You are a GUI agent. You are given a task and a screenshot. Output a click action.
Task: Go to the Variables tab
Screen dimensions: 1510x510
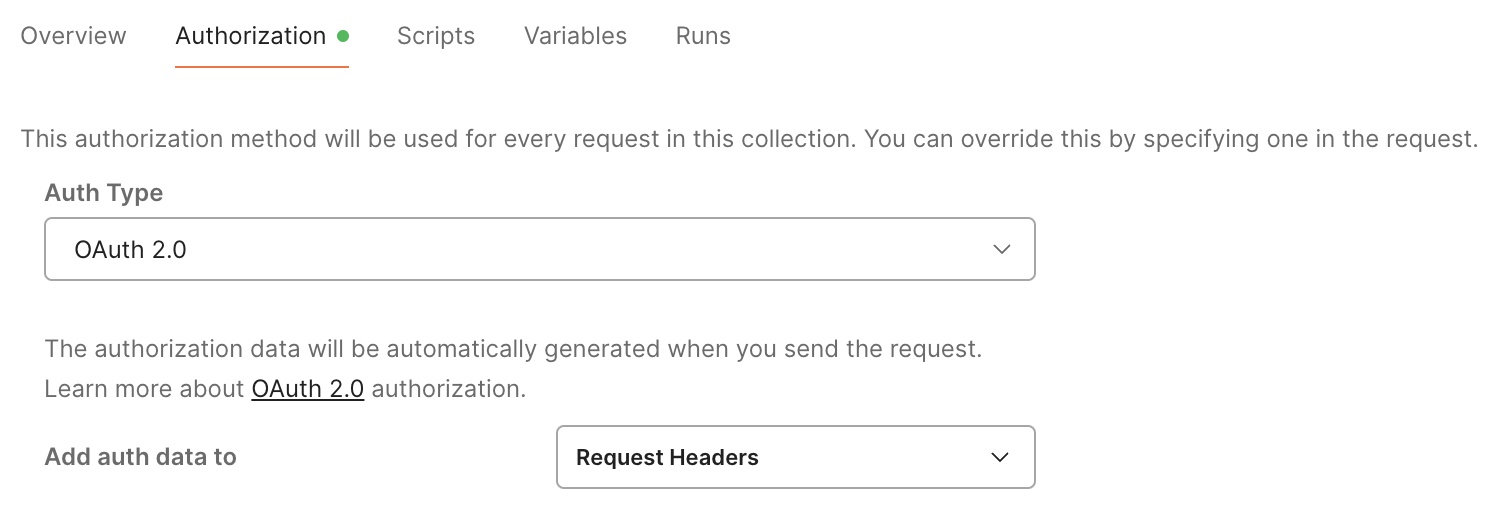tap(575, 36)
